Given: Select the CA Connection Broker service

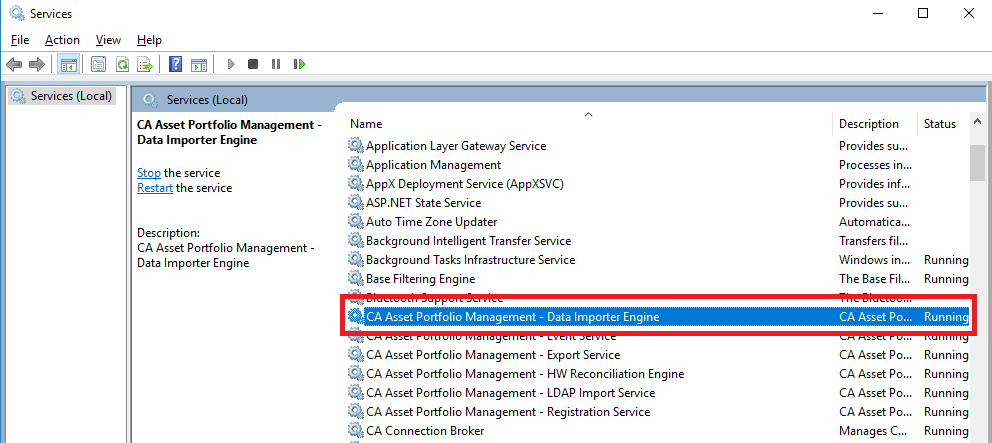Looking at the screenshot, I should pyautogui.click(x=424, y=431).
